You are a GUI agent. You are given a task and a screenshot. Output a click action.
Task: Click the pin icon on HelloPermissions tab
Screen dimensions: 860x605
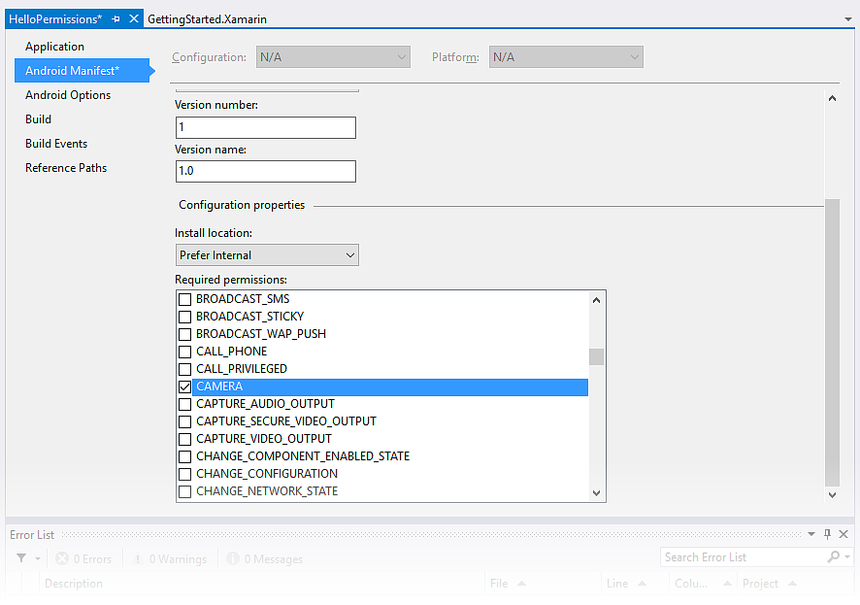tap(115, 18)
